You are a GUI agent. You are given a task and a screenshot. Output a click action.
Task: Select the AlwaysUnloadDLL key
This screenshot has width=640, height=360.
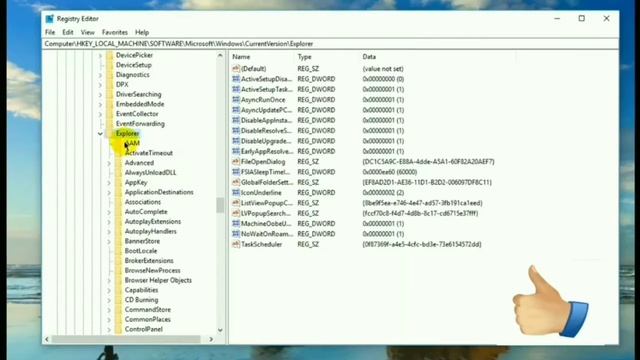tap(150, 173)
